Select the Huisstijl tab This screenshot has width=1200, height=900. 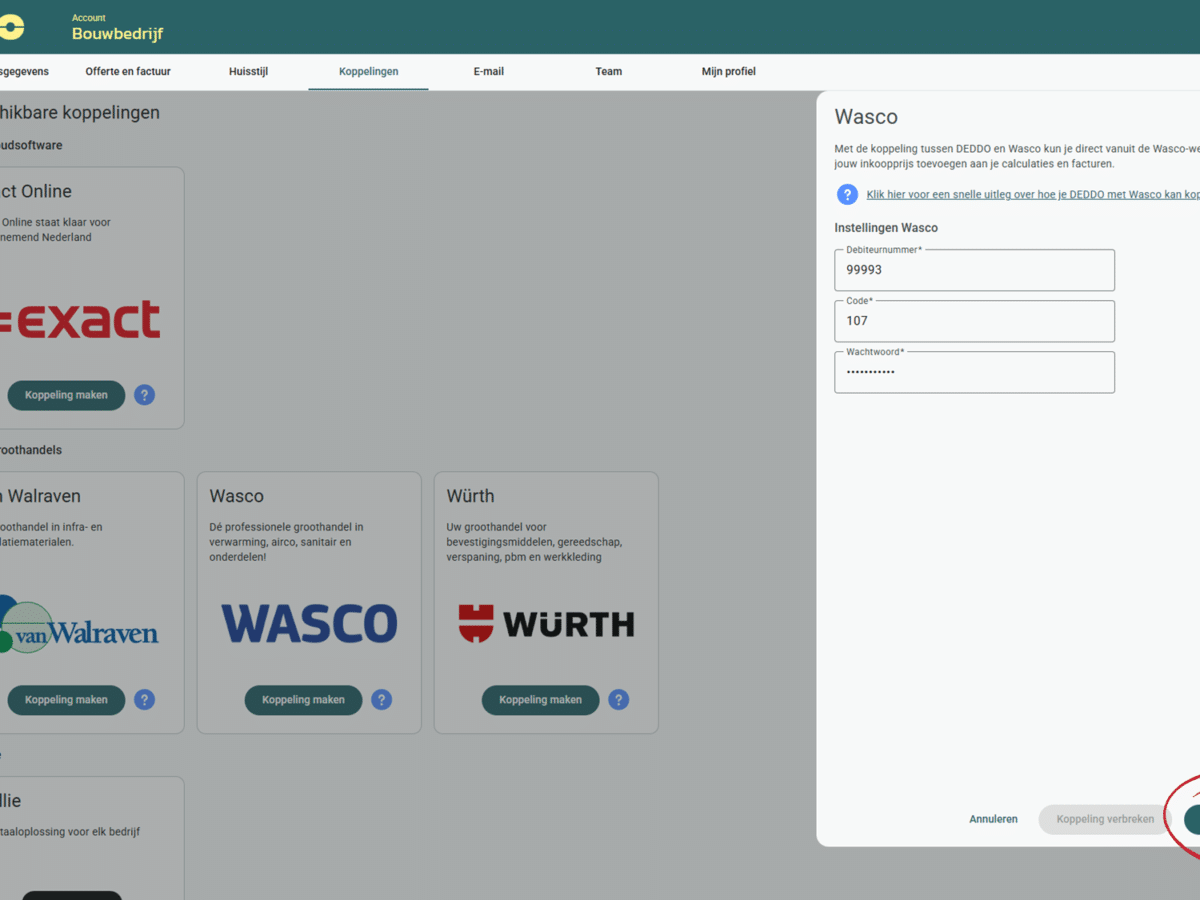tap(248, 71)
